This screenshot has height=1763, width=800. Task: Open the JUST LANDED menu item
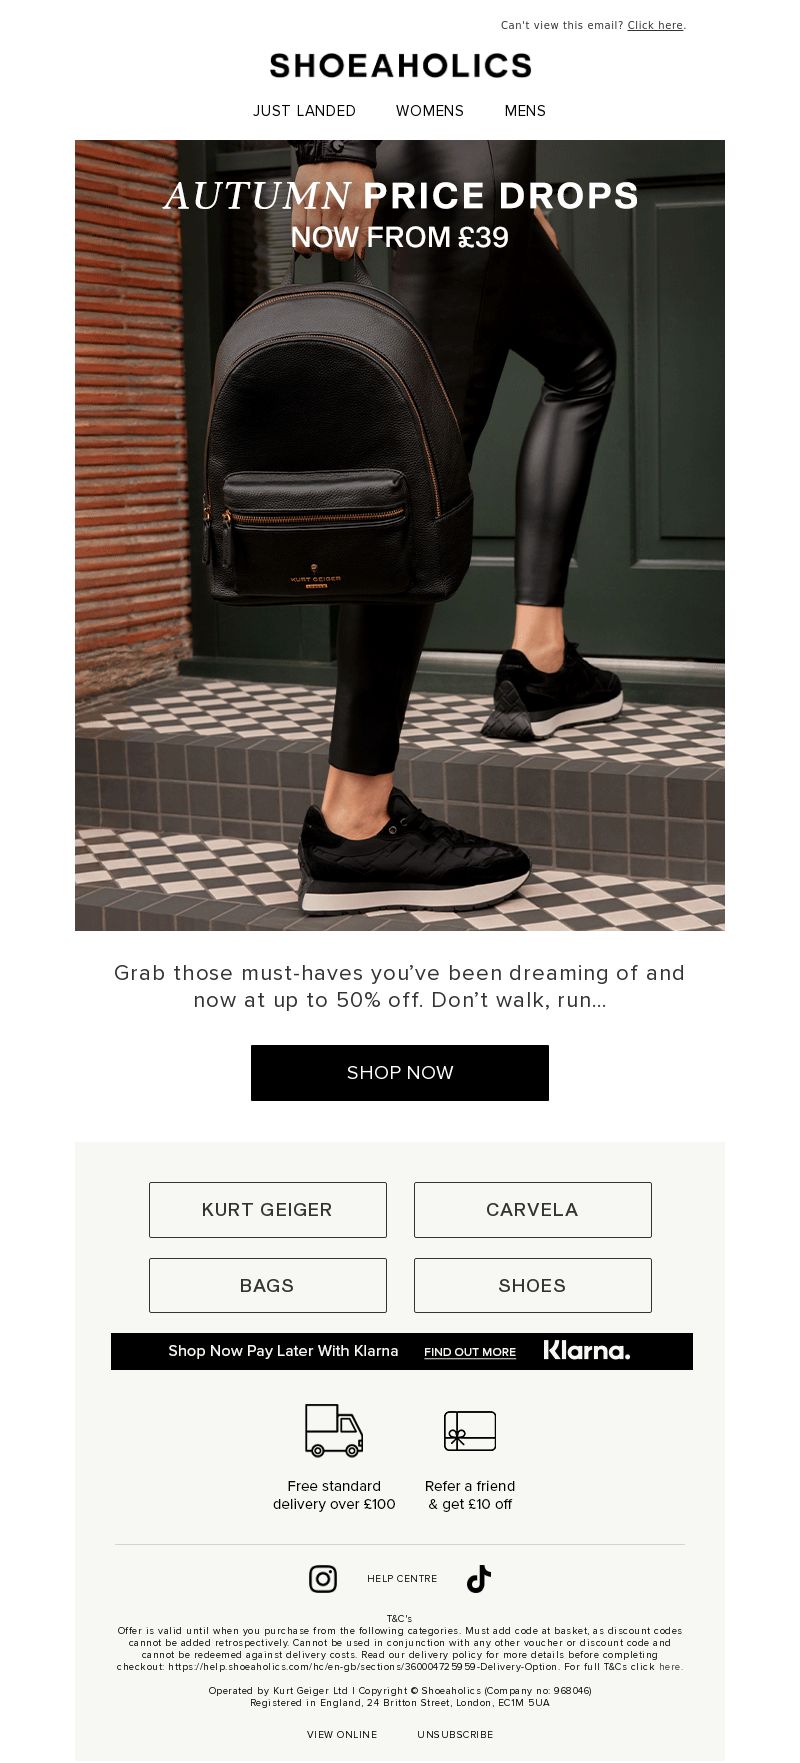coord(304,111)
